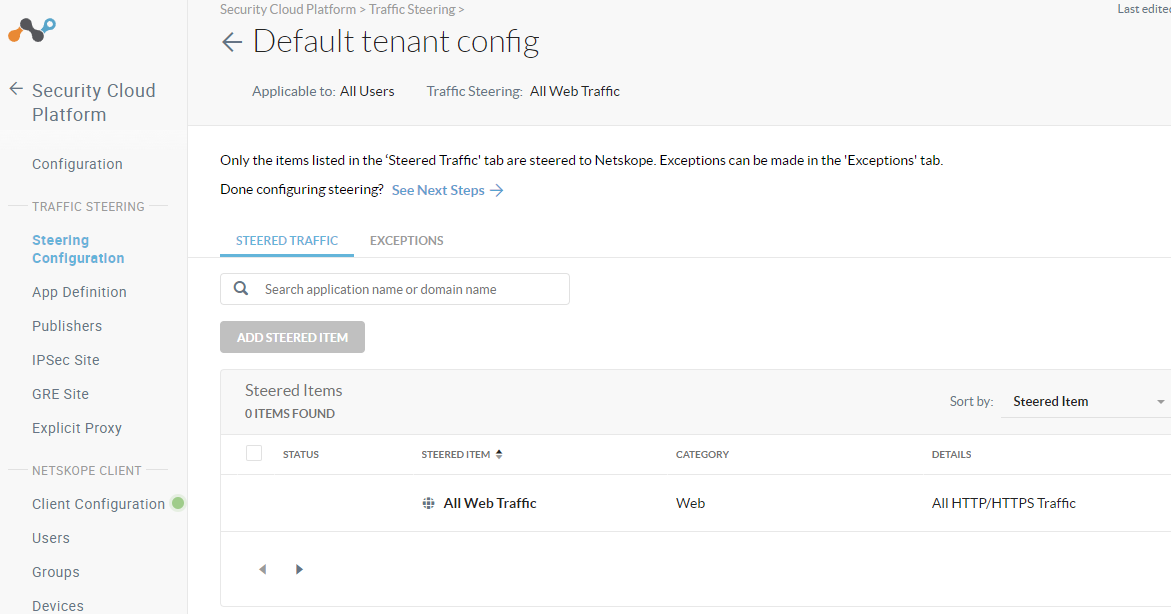This screenshot has height=614, width=1171.
Task: Open the Sort by Steered Item dropdown
Action: point(1087,401)
